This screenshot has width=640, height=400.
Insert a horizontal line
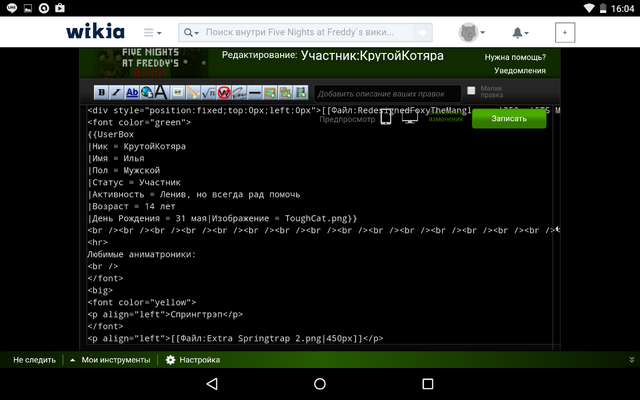(x=254, y=93)
